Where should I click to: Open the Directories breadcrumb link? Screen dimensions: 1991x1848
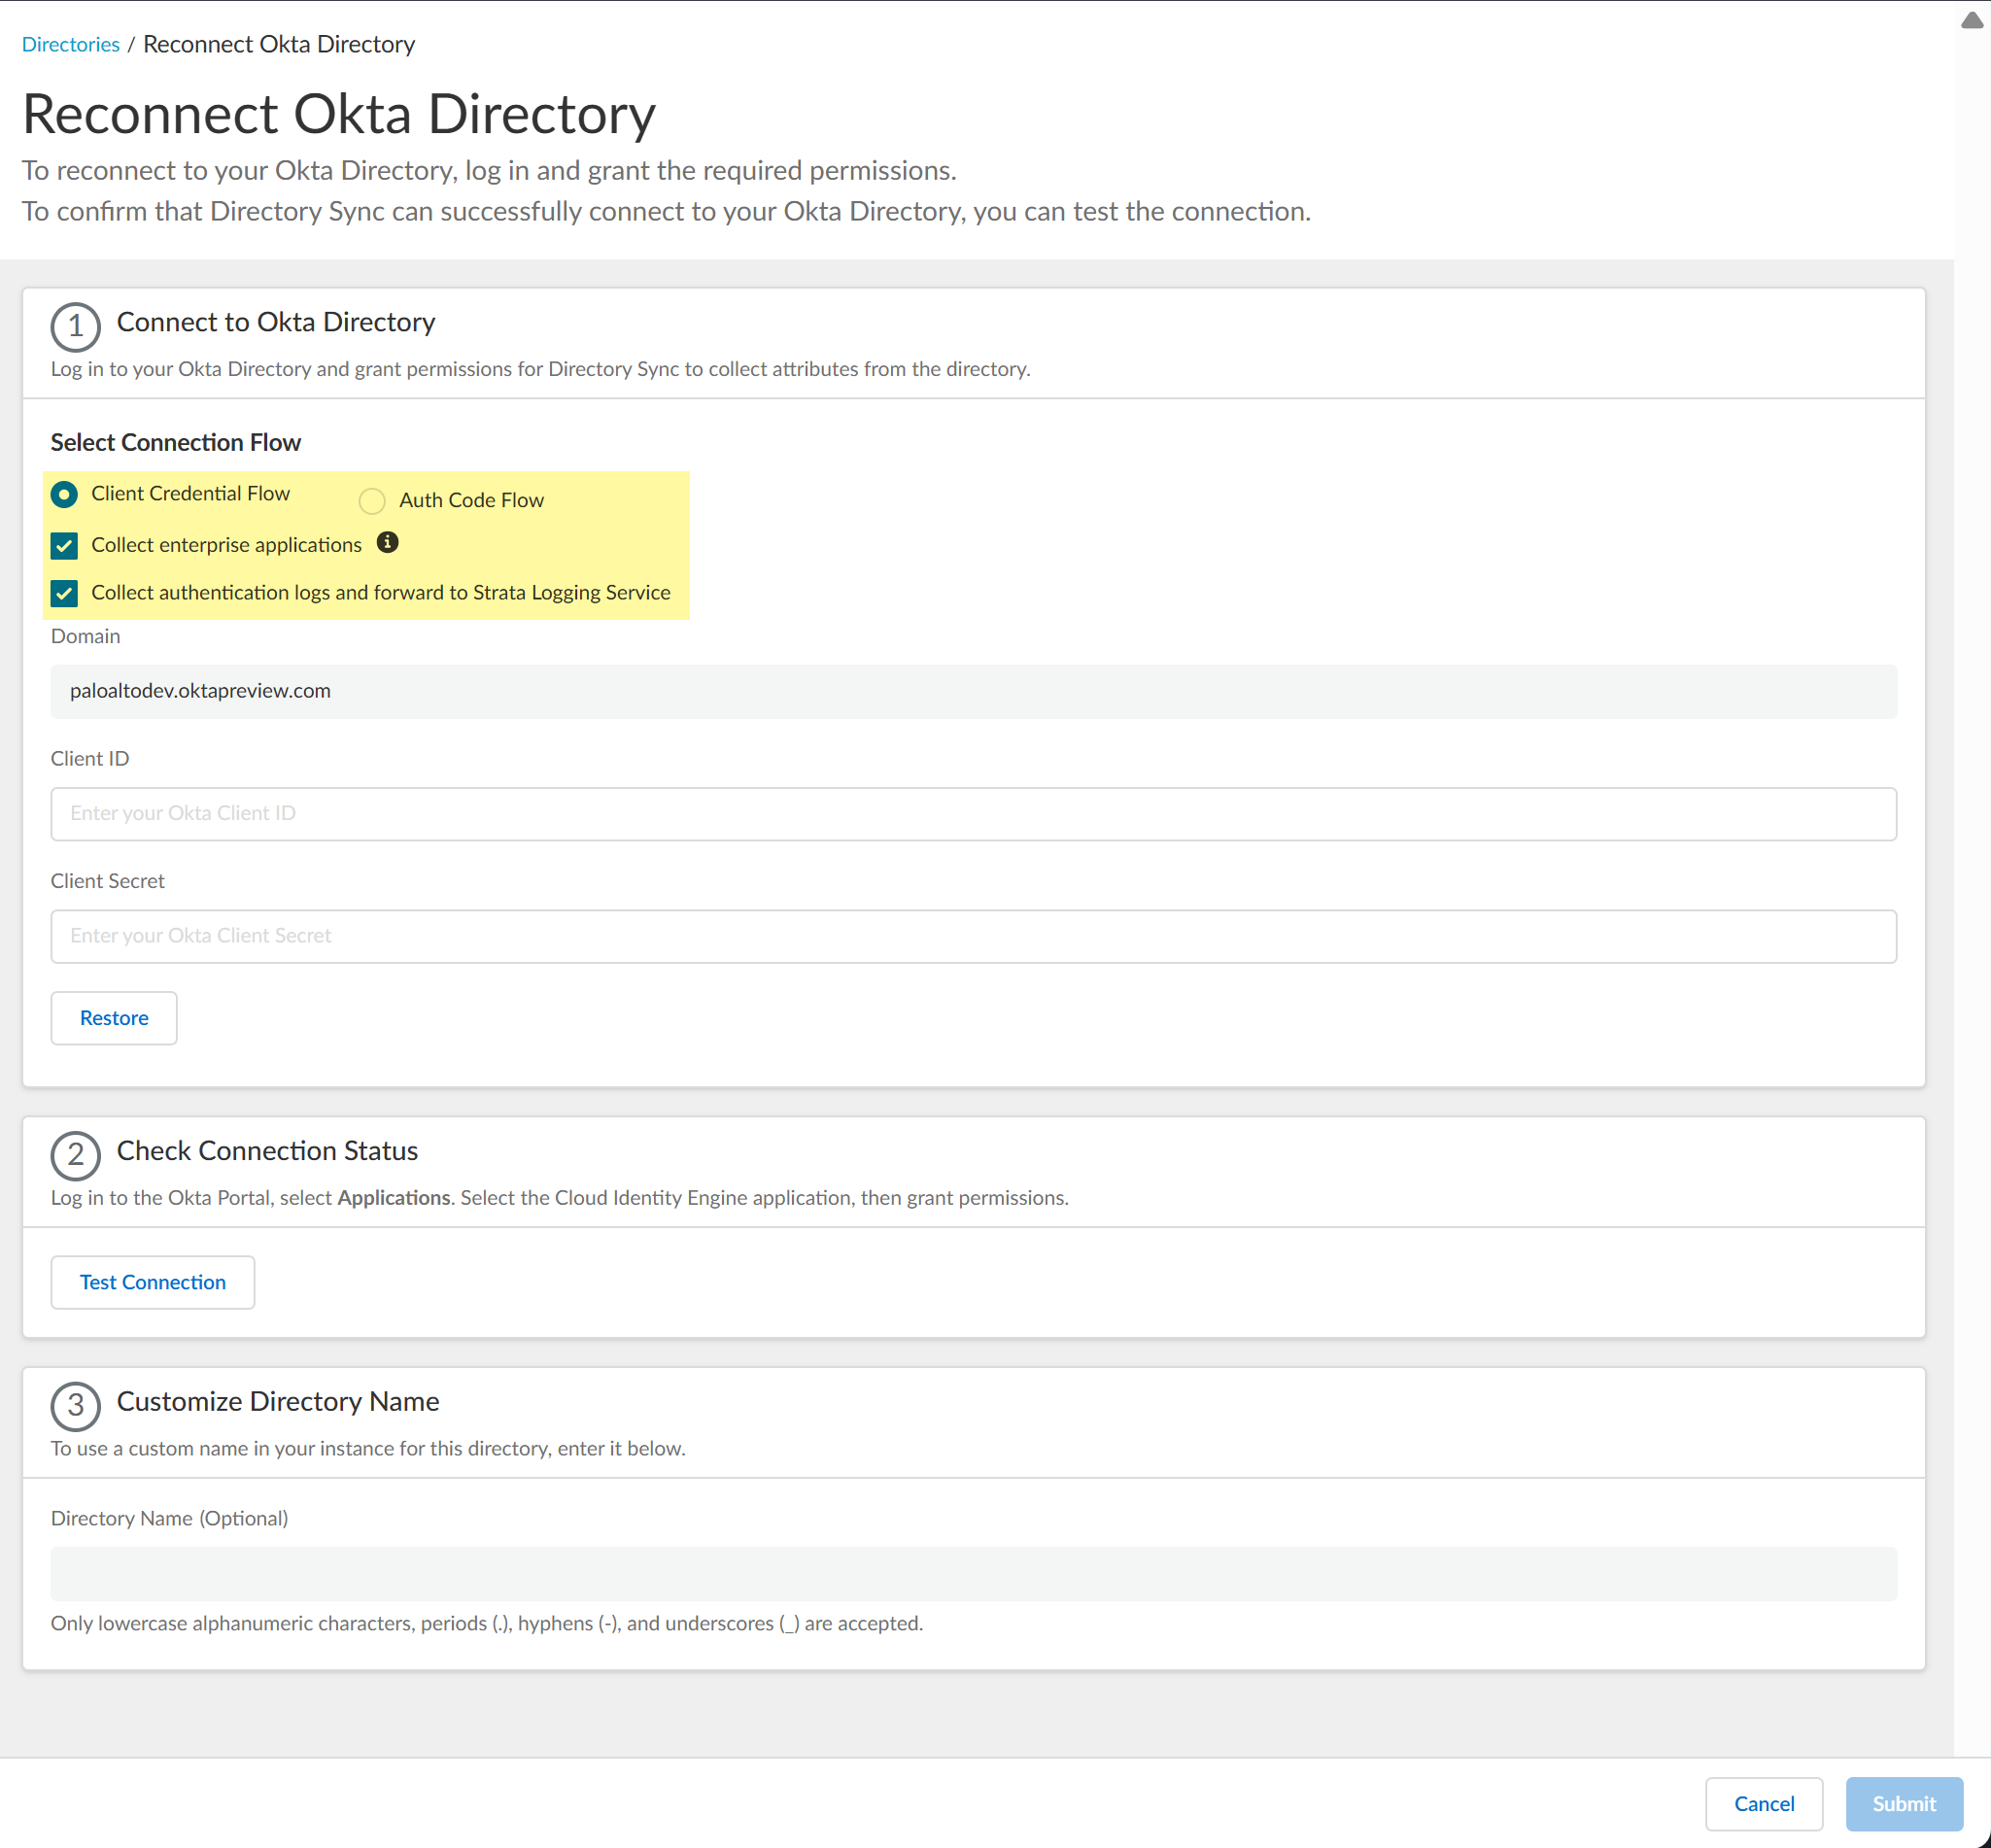(x=70, y=45)
